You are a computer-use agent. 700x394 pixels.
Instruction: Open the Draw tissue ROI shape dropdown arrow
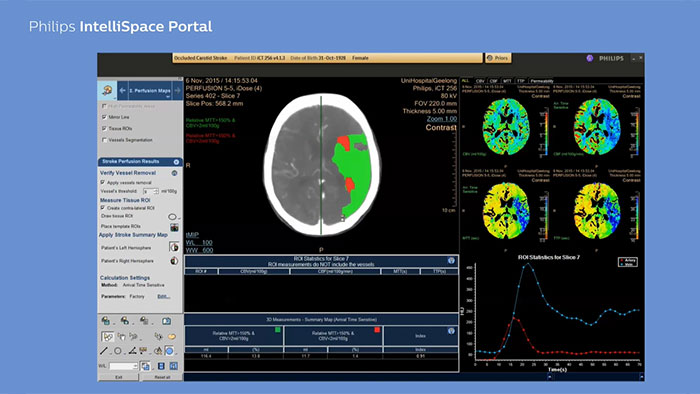179,218
